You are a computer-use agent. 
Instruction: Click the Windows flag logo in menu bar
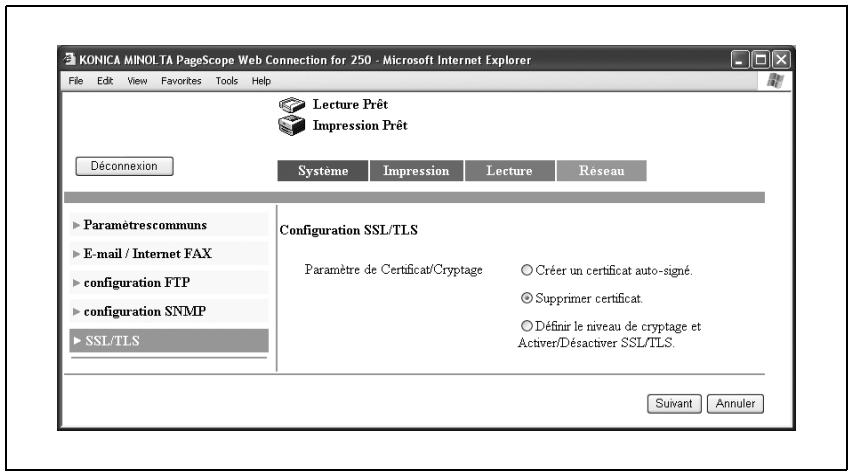[776, 81]
